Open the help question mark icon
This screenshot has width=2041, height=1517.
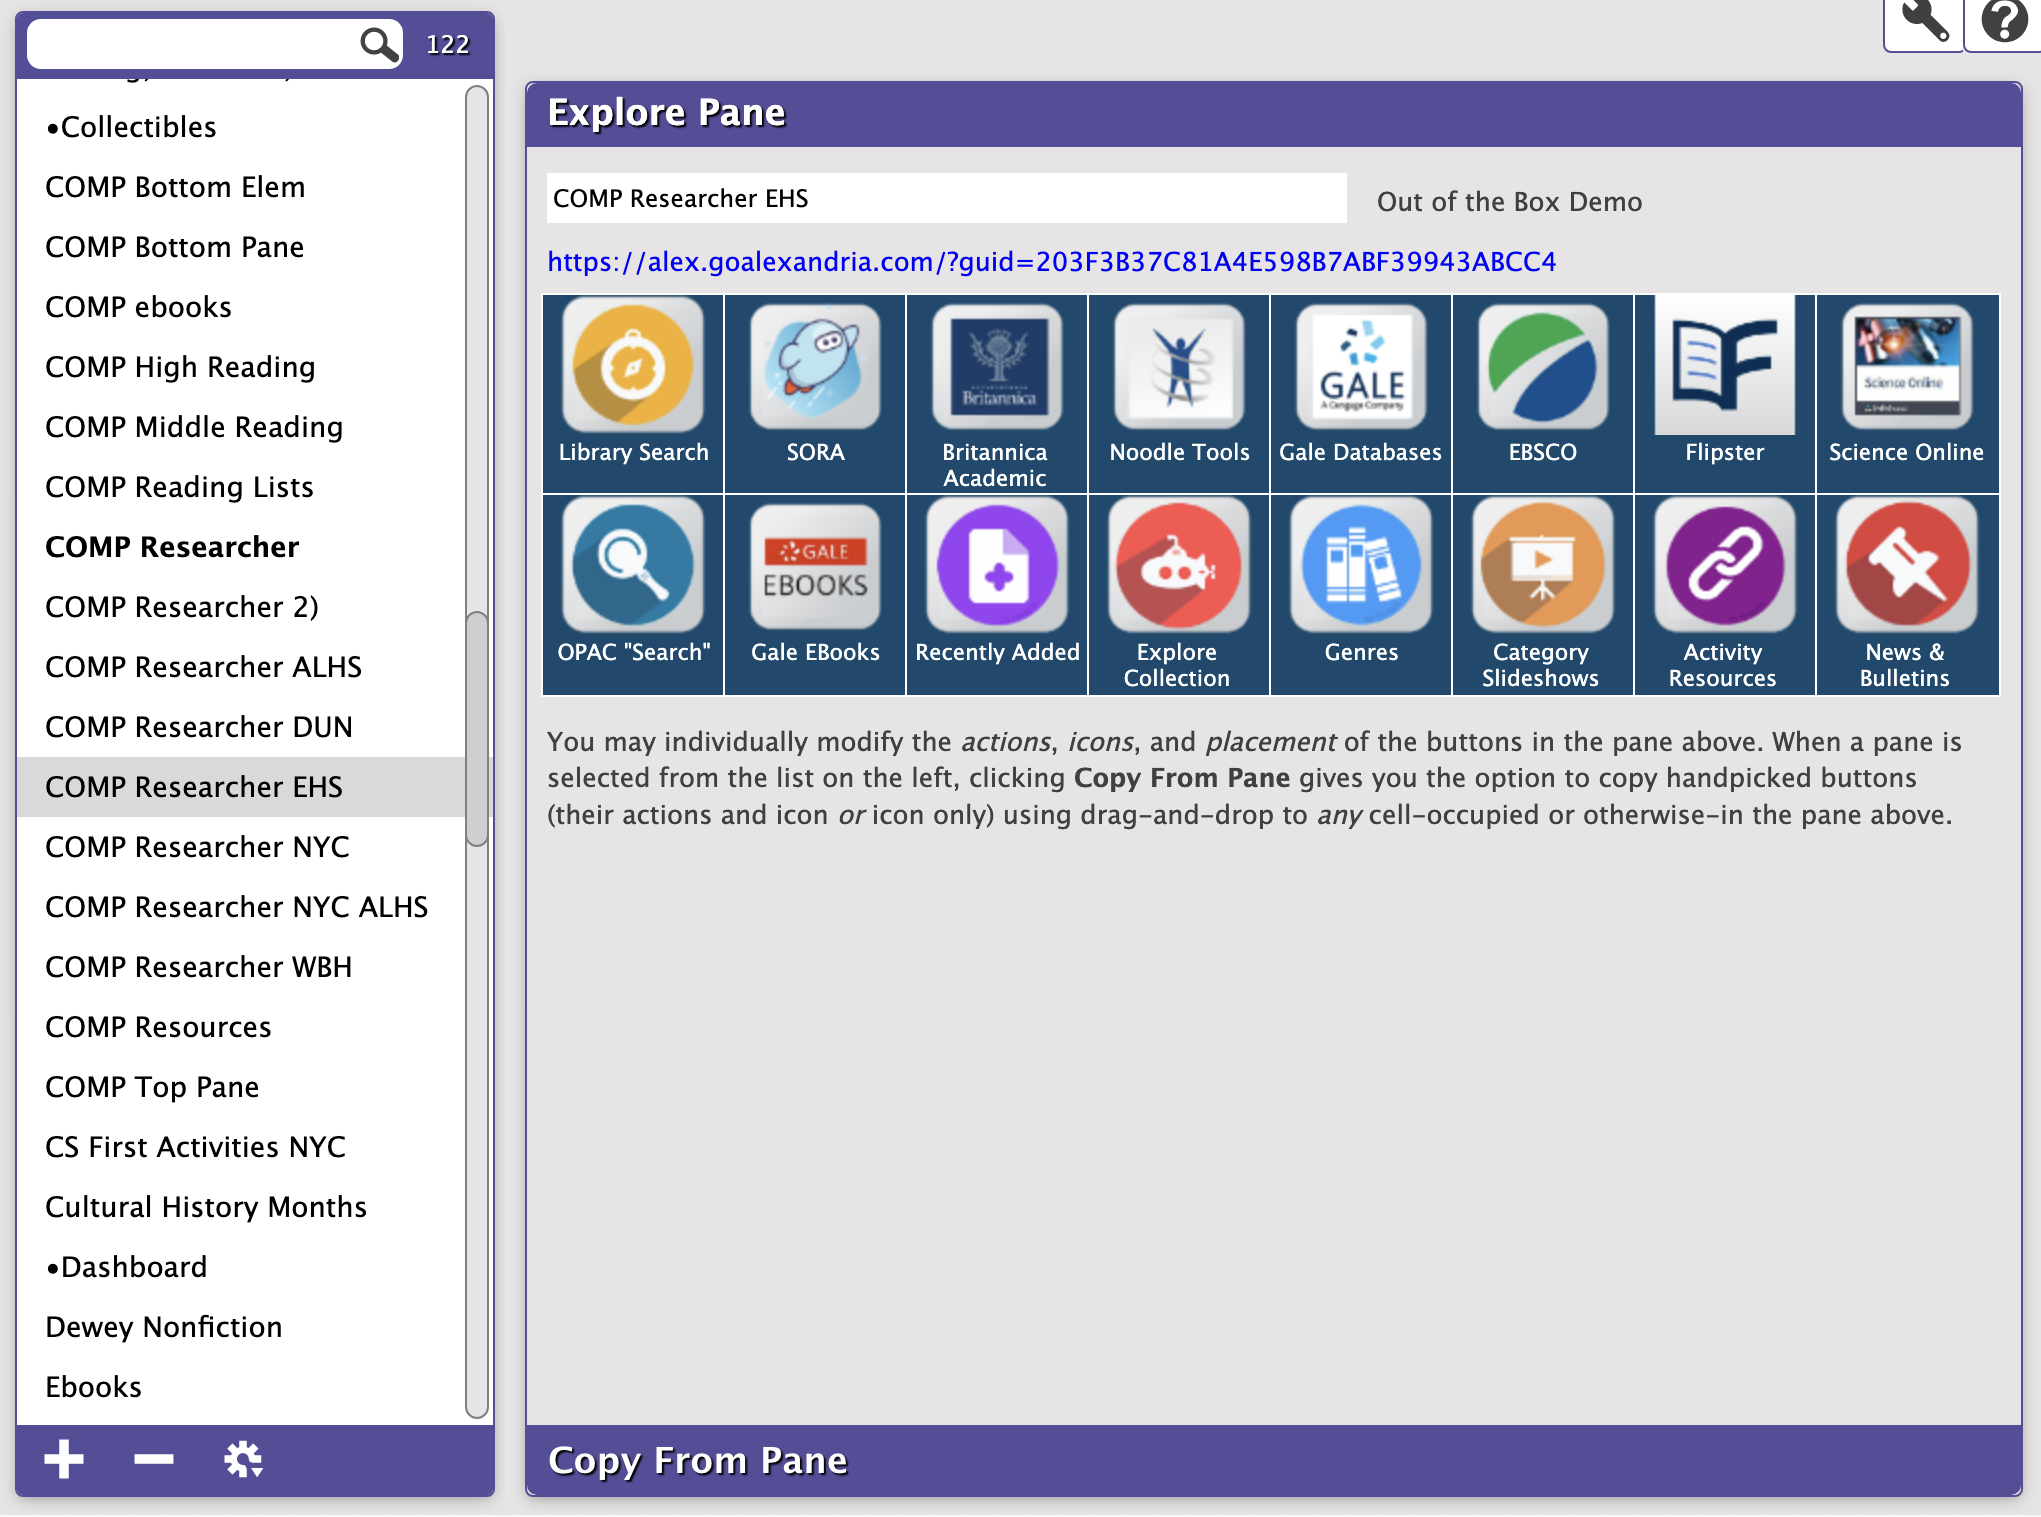pos(2004,22)
